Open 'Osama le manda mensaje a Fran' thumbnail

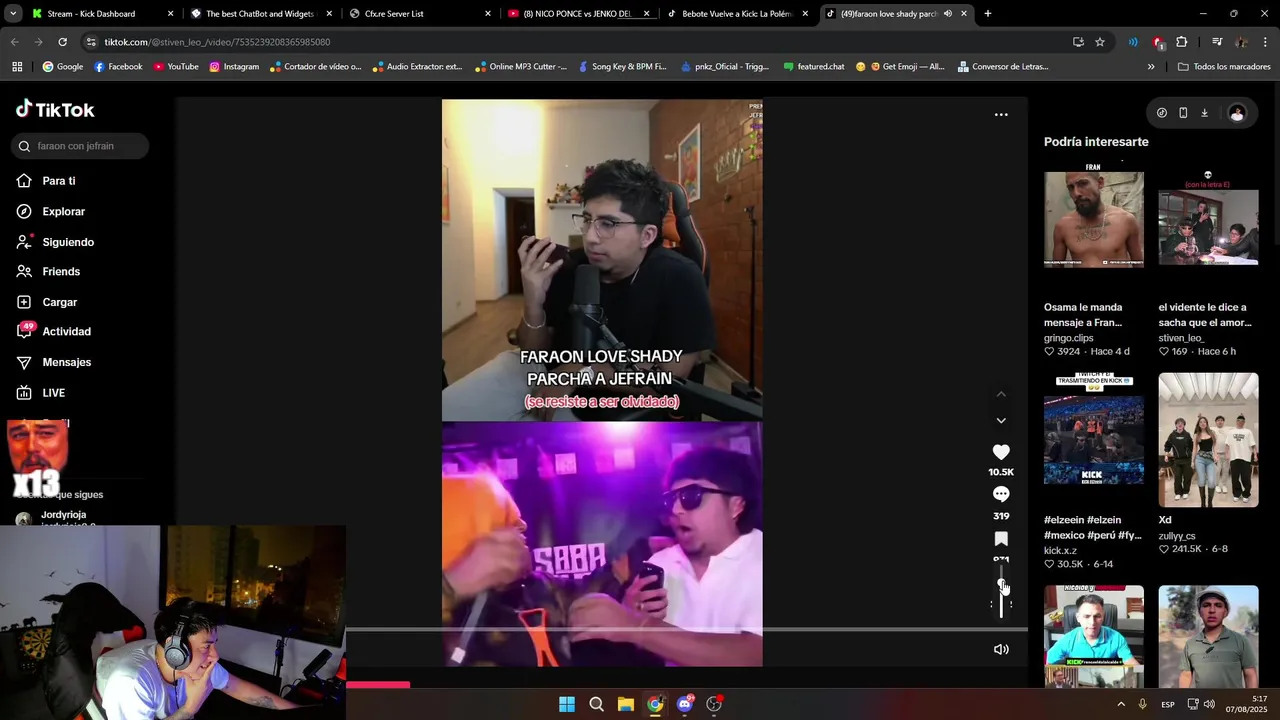click(x=1094, y=220)
